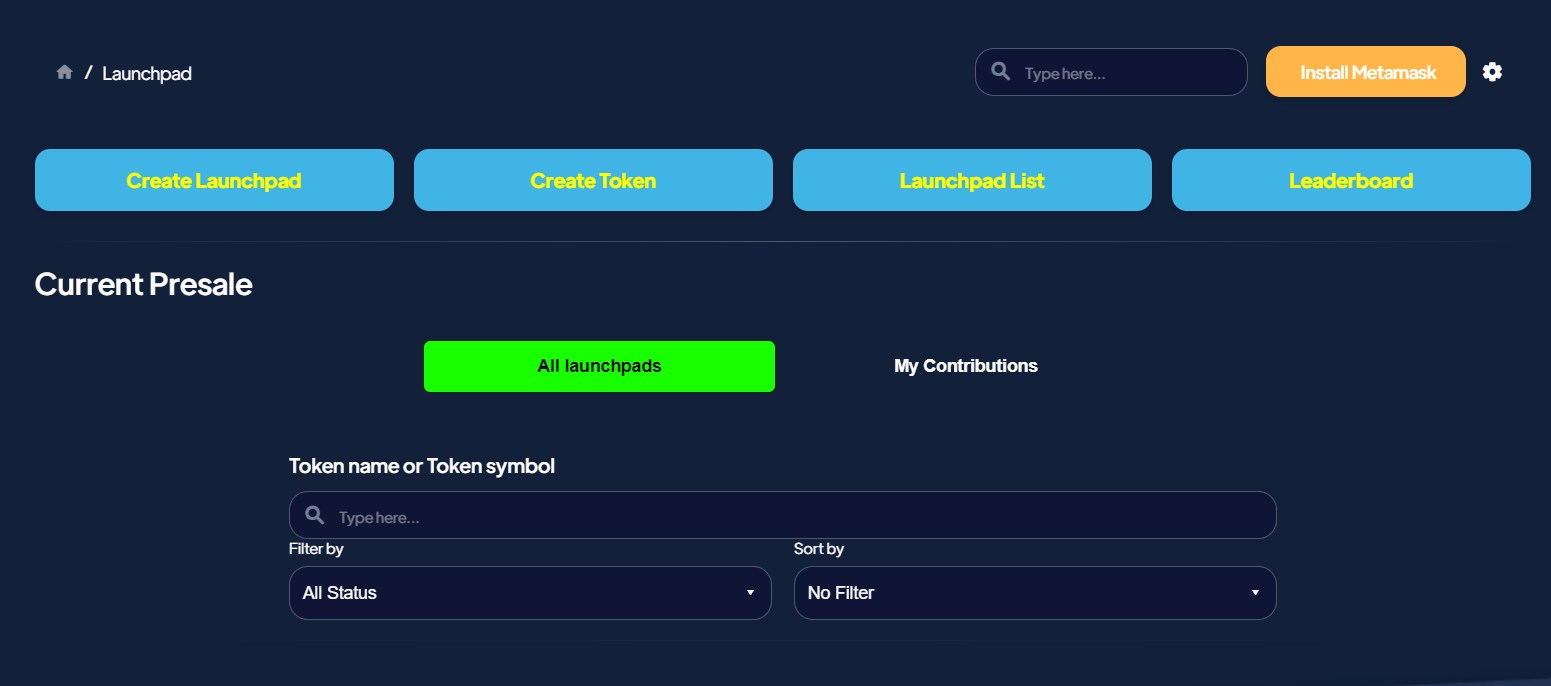Click magnifier icon in token search field

(x=314, y=515)
